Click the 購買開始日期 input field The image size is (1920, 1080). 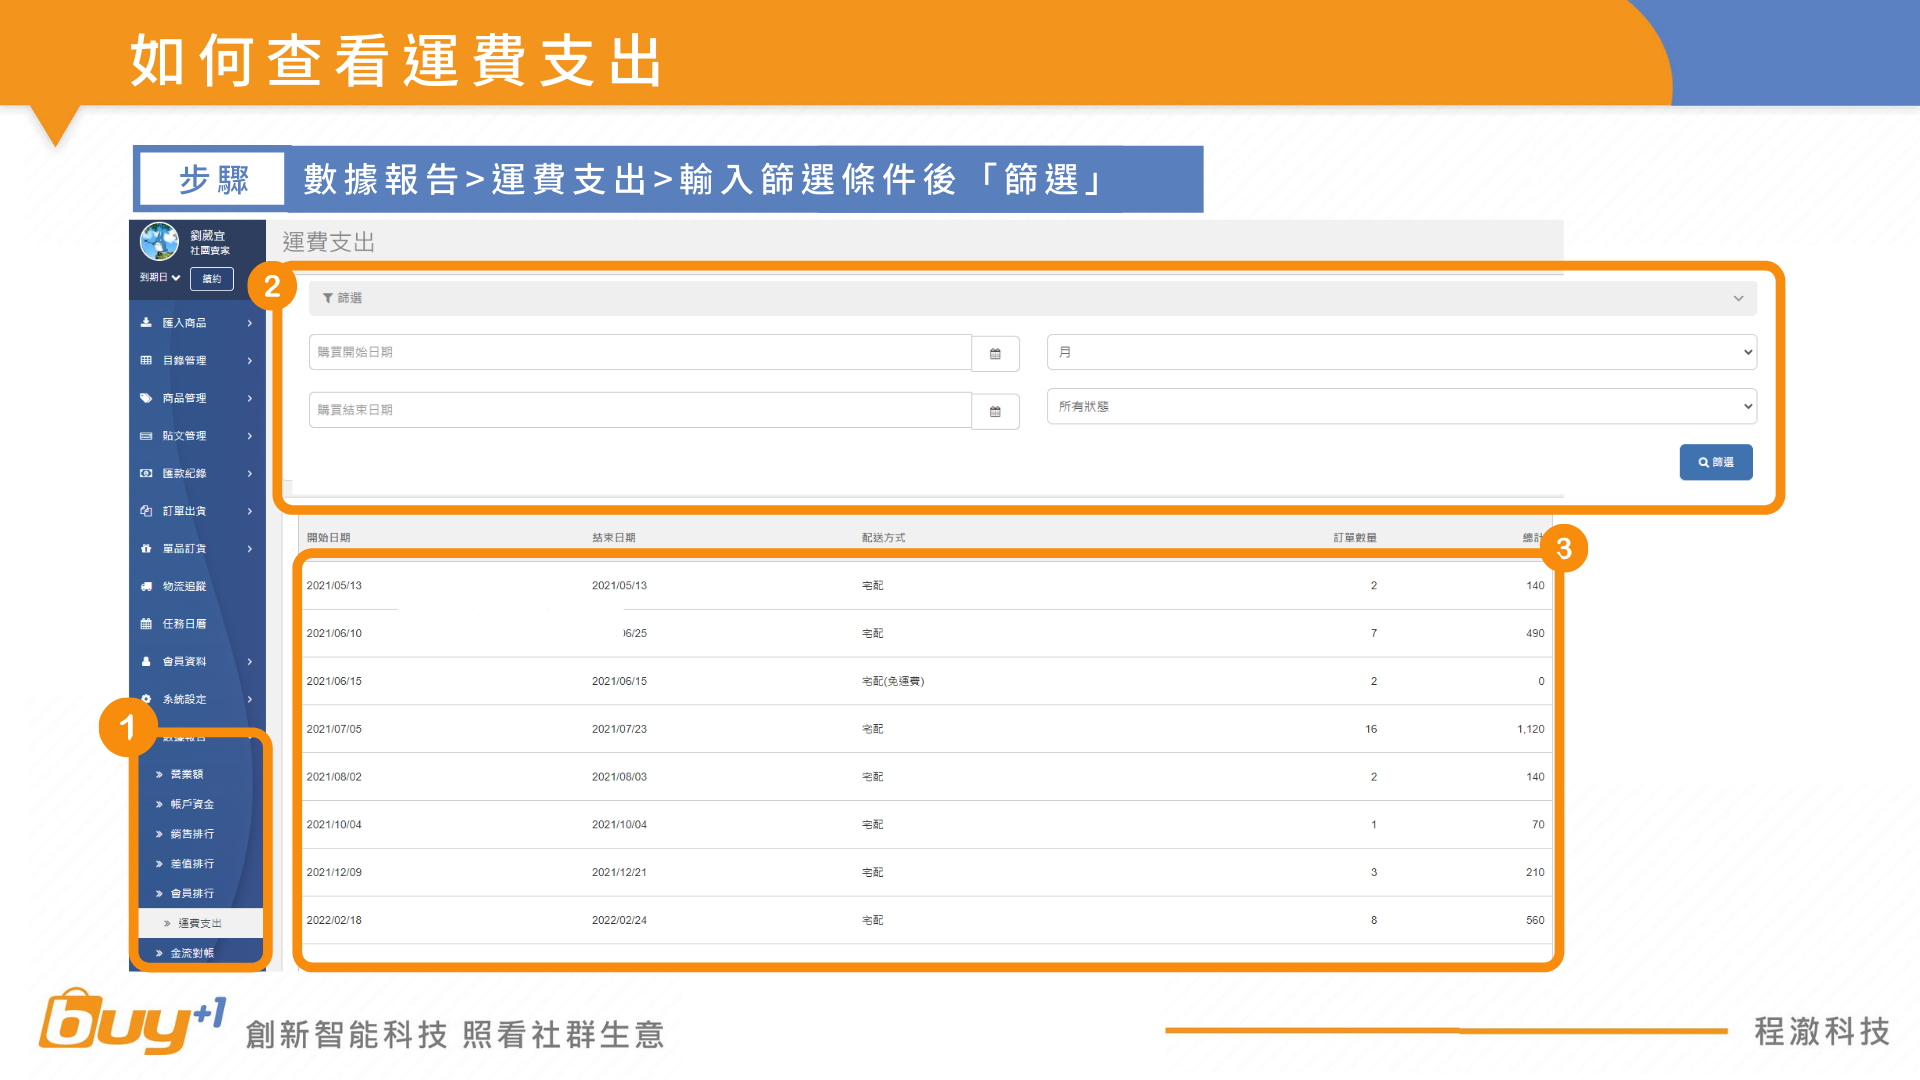click(640, 352)
